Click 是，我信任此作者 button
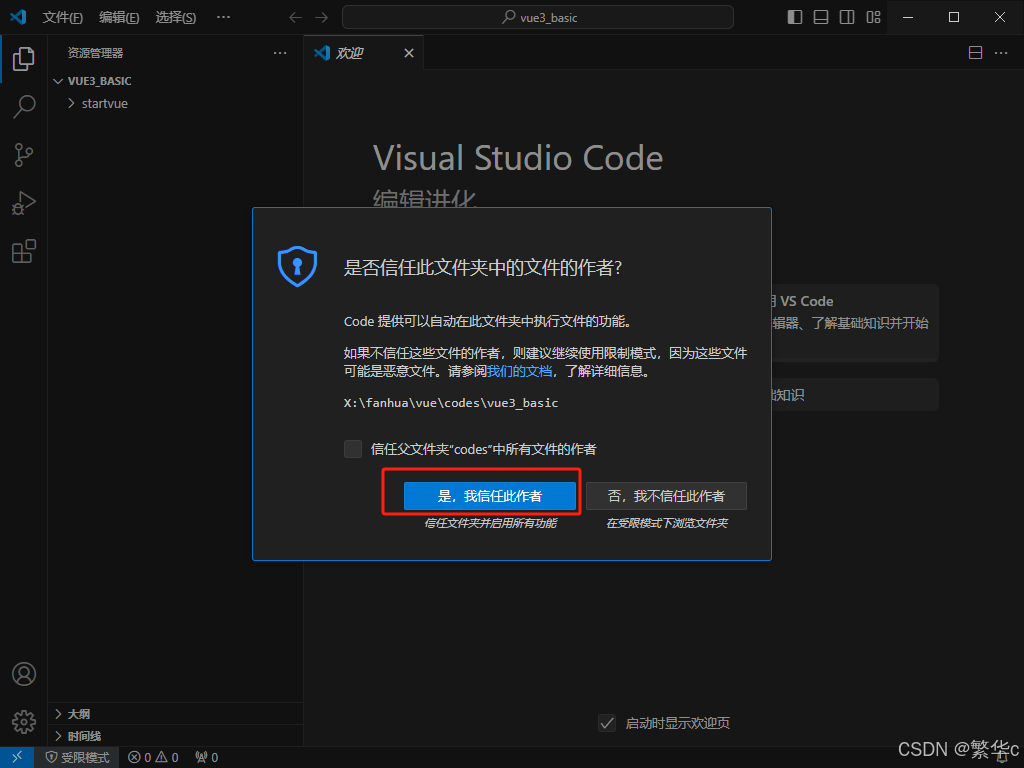Screen dimensions: 1024x768 coord(490,496)
